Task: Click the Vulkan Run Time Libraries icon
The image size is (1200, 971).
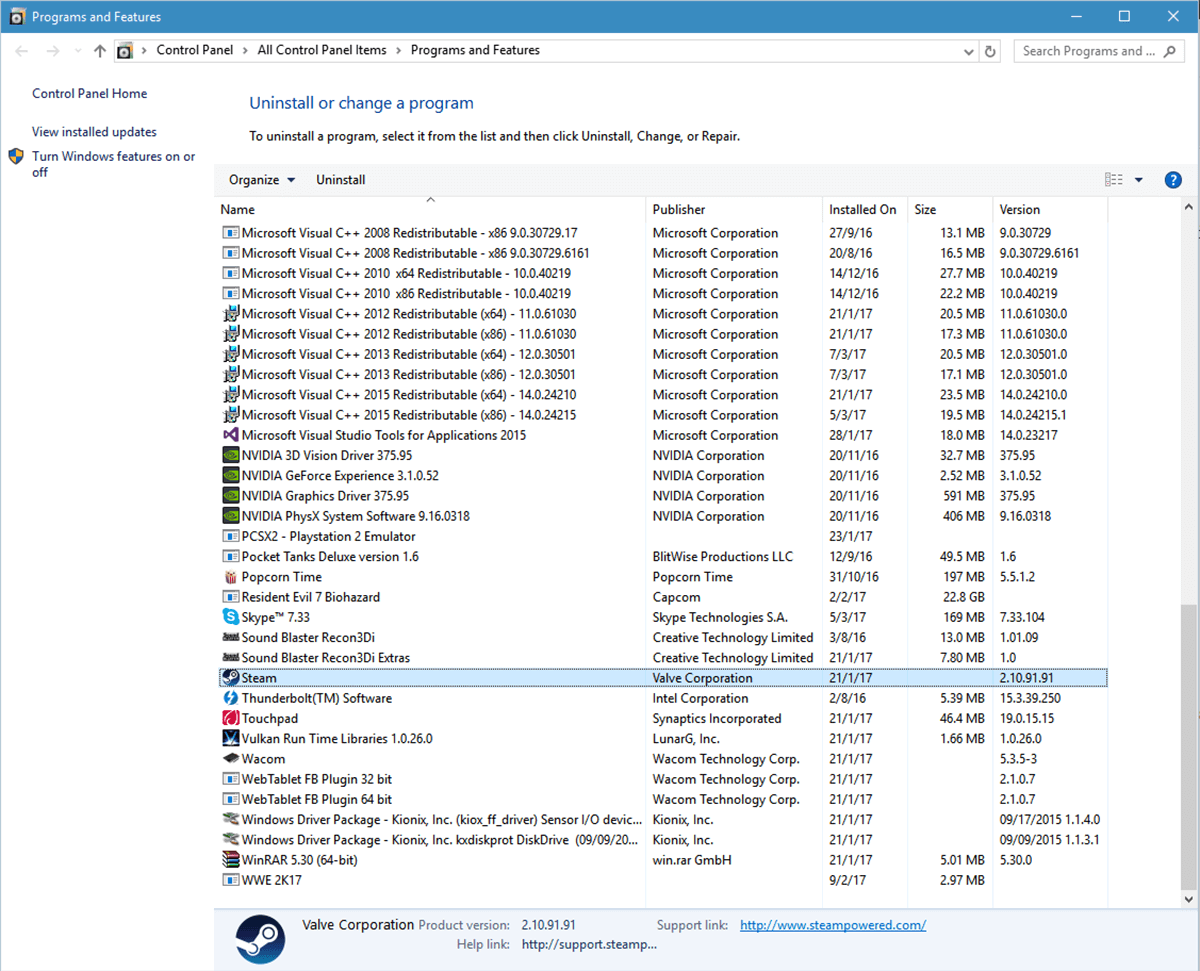Action: pos(231,739)
